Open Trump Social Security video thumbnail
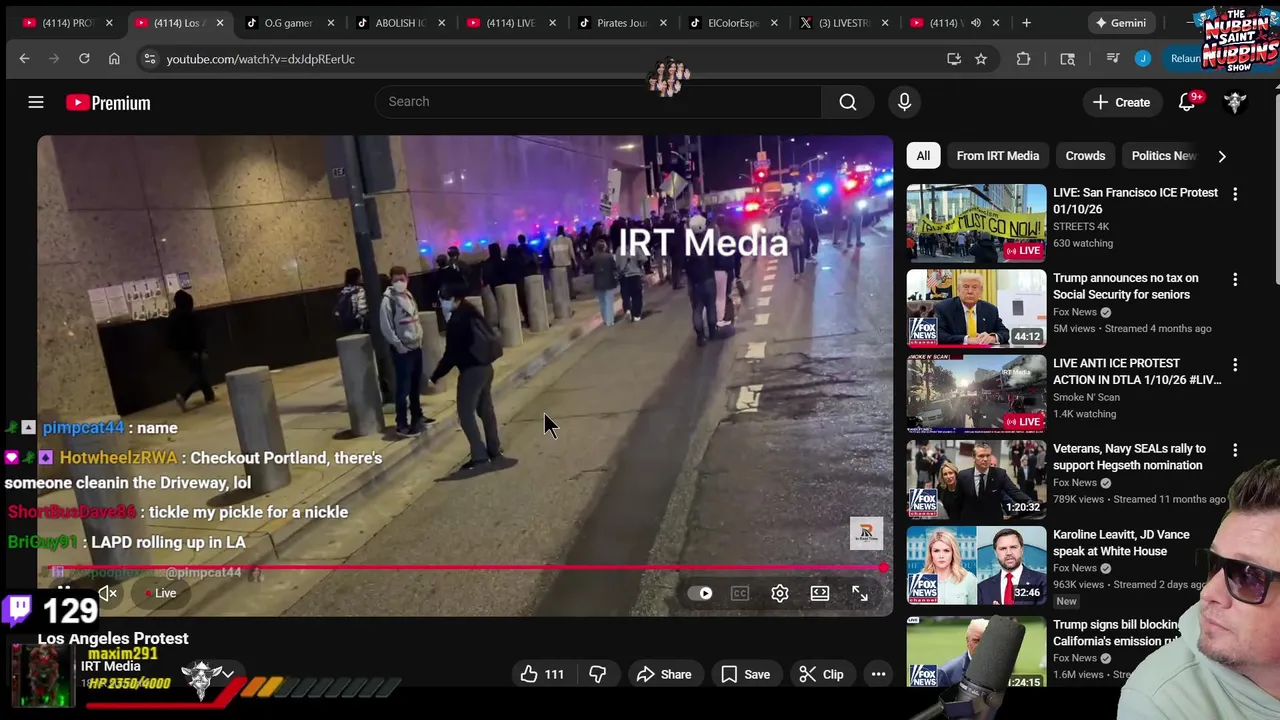The height and width of the screenshot is (720, 1280). pos(976,308)
